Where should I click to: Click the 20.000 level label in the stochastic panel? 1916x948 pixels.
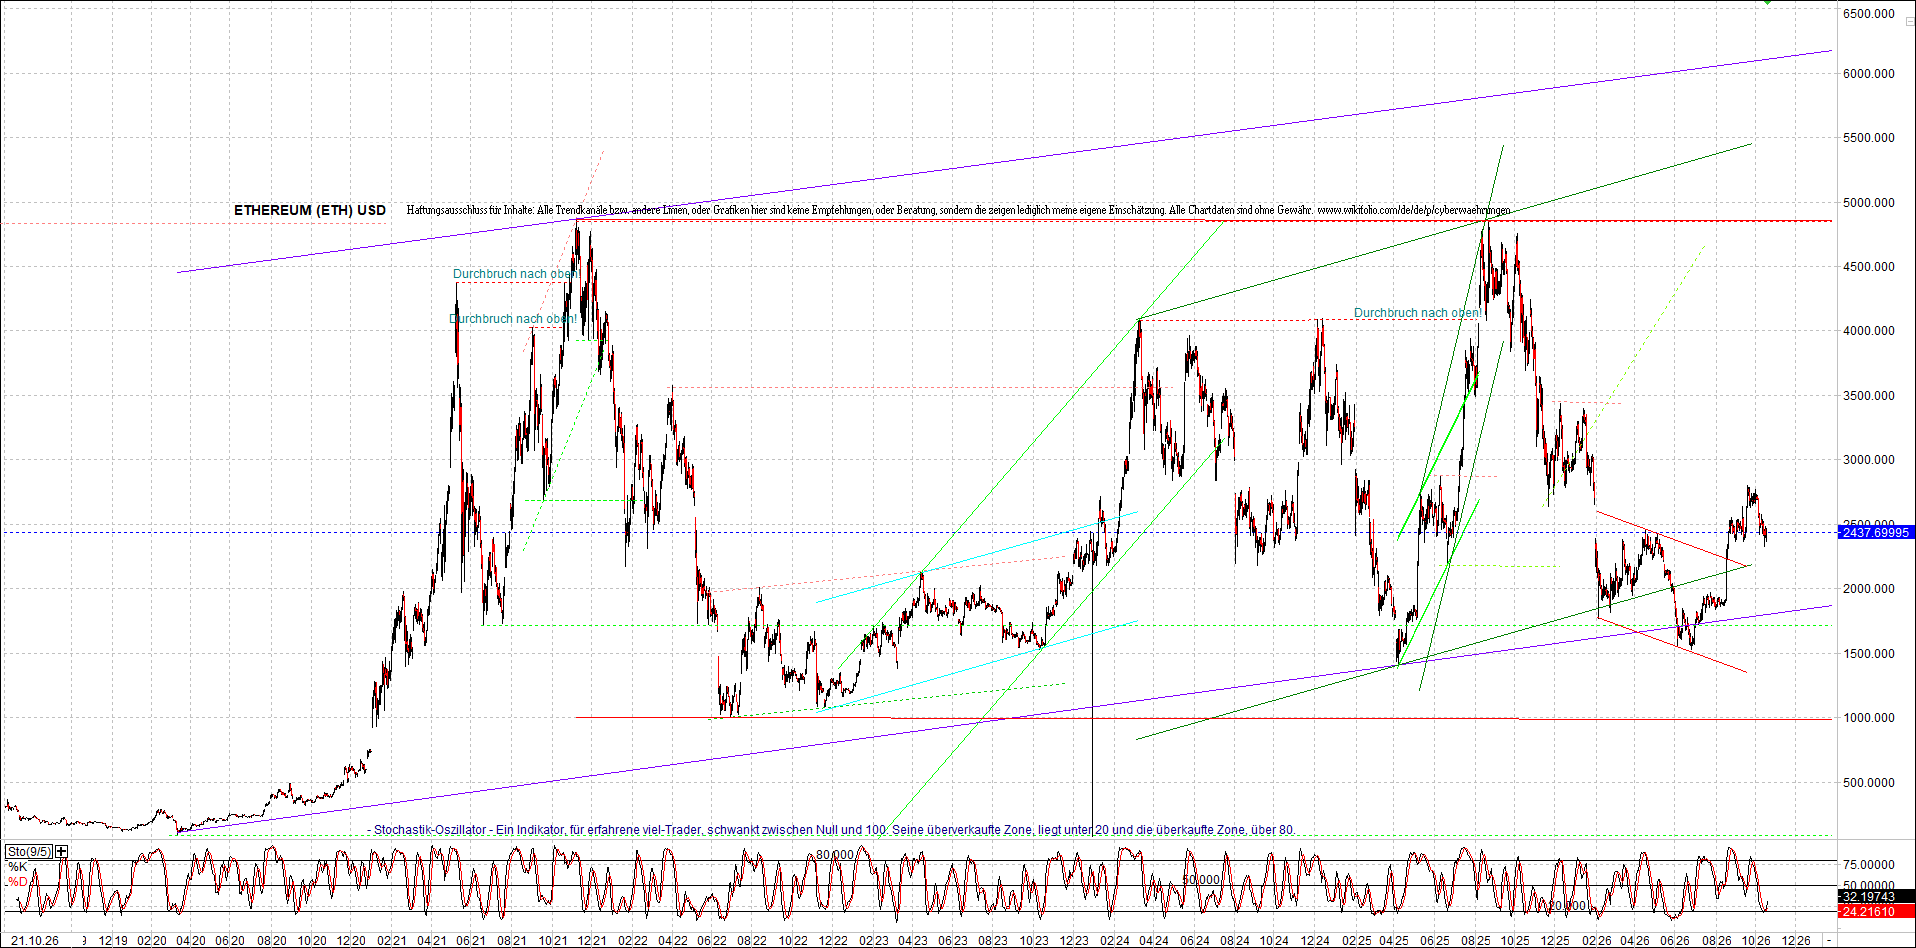pos(1568,906)
